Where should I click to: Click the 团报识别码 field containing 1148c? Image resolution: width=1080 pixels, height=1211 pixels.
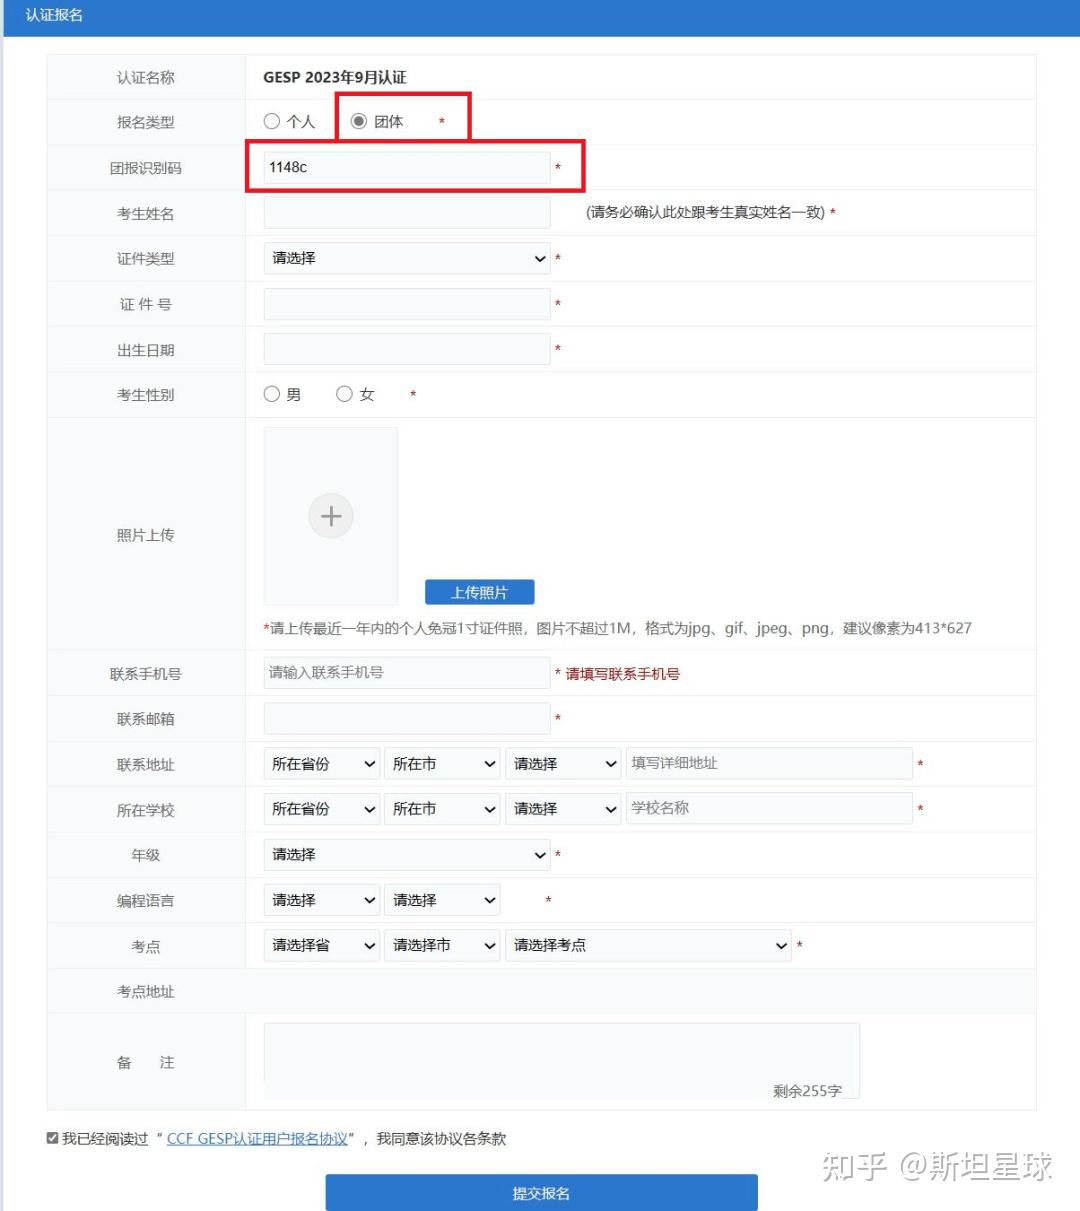(406, 167)
